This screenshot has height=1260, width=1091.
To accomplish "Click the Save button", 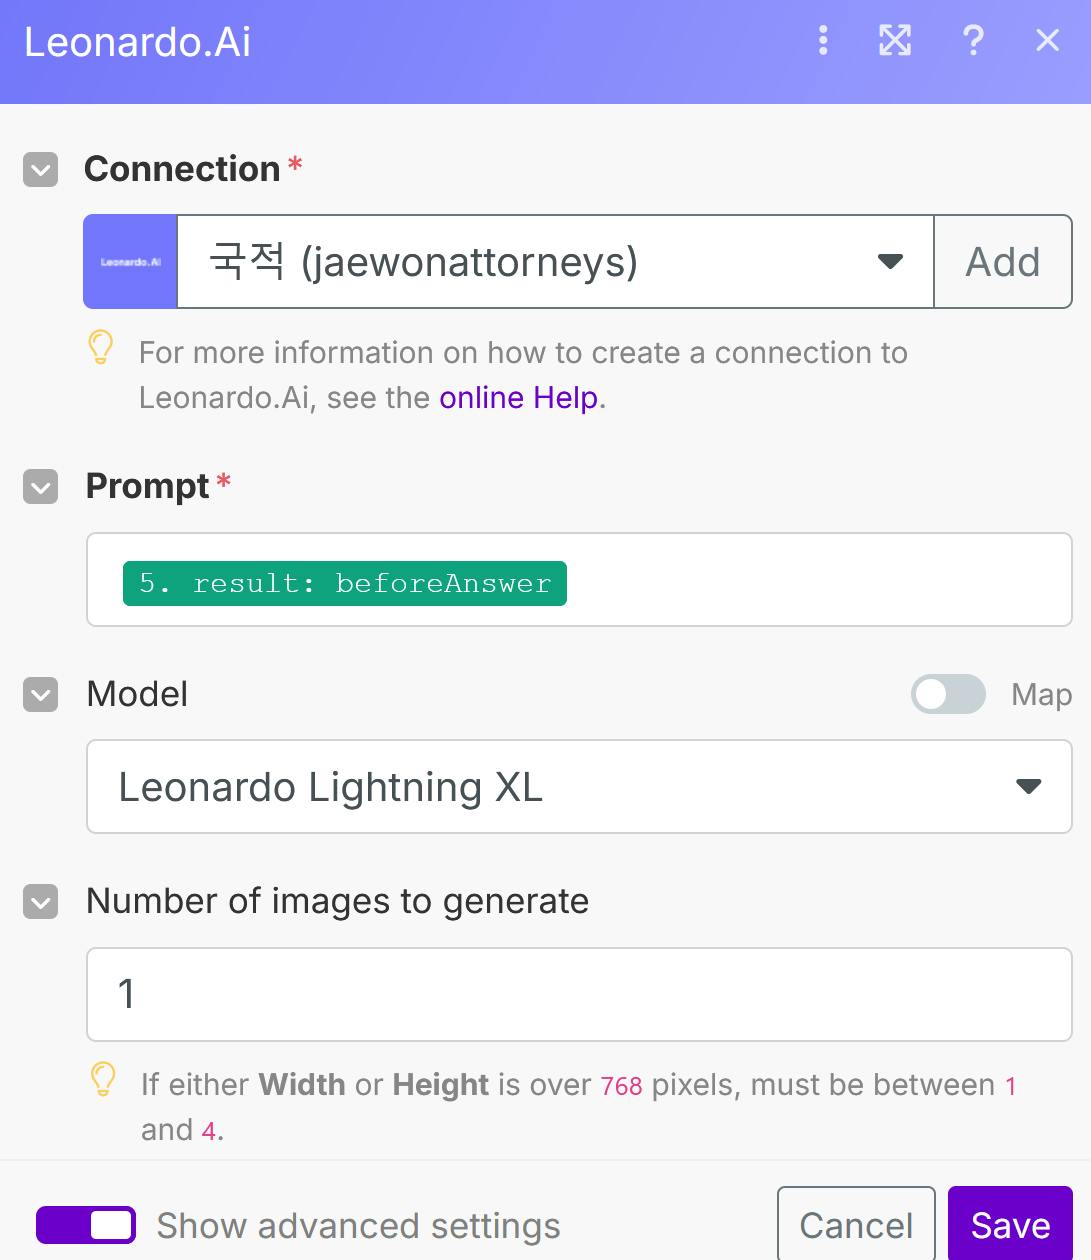I will (1010, 1225).
